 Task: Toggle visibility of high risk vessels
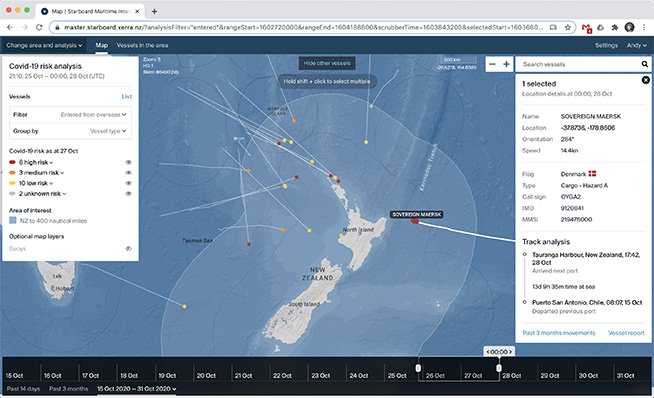tap(128, 162)
